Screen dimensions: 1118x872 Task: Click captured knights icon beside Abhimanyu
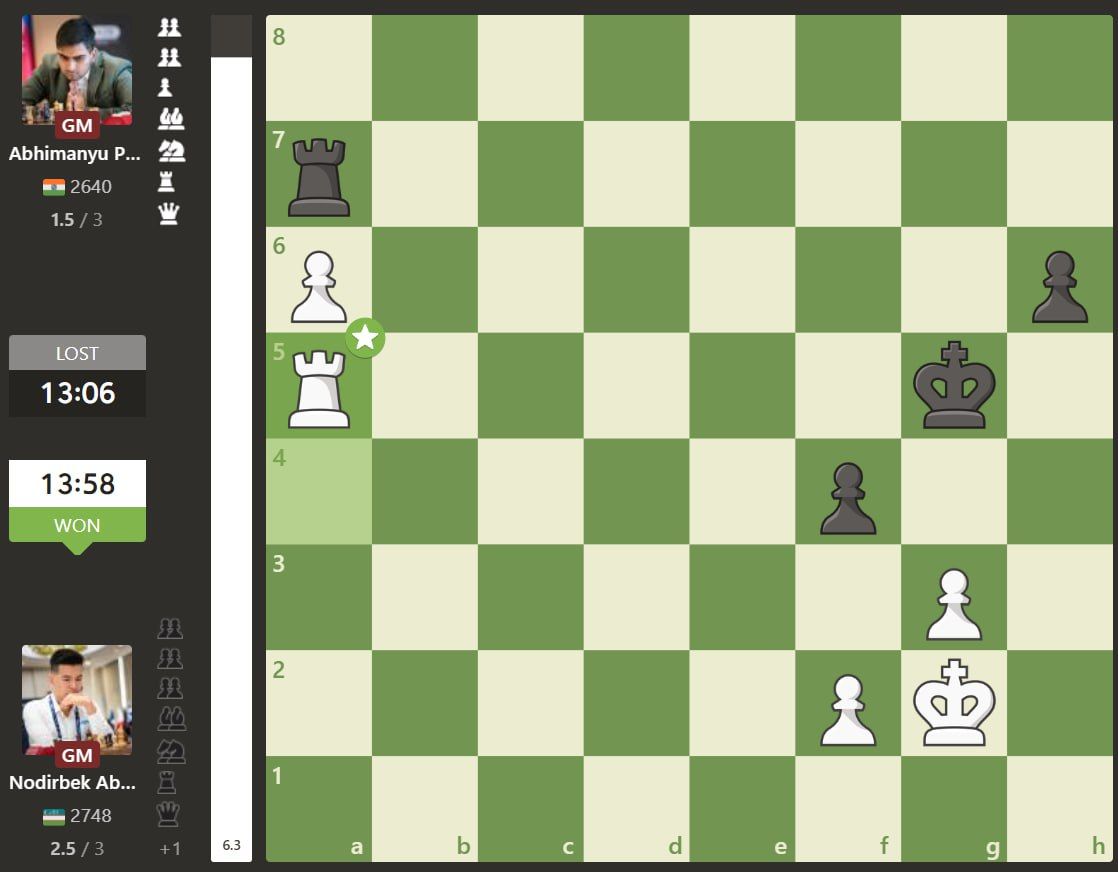(x=171, y=150)
